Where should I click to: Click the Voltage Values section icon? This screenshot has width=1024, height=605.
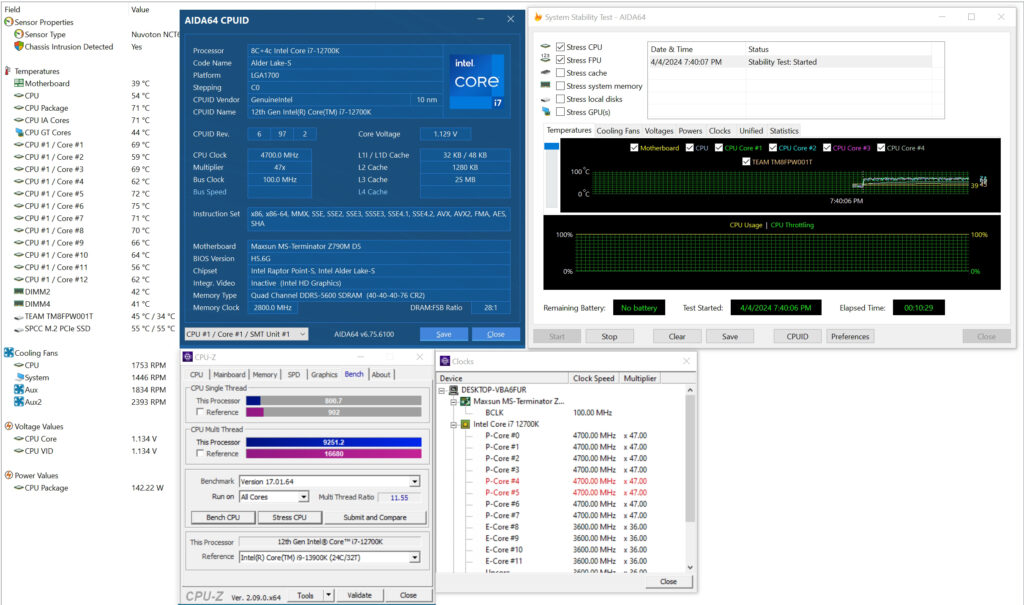tap(8, 426)
